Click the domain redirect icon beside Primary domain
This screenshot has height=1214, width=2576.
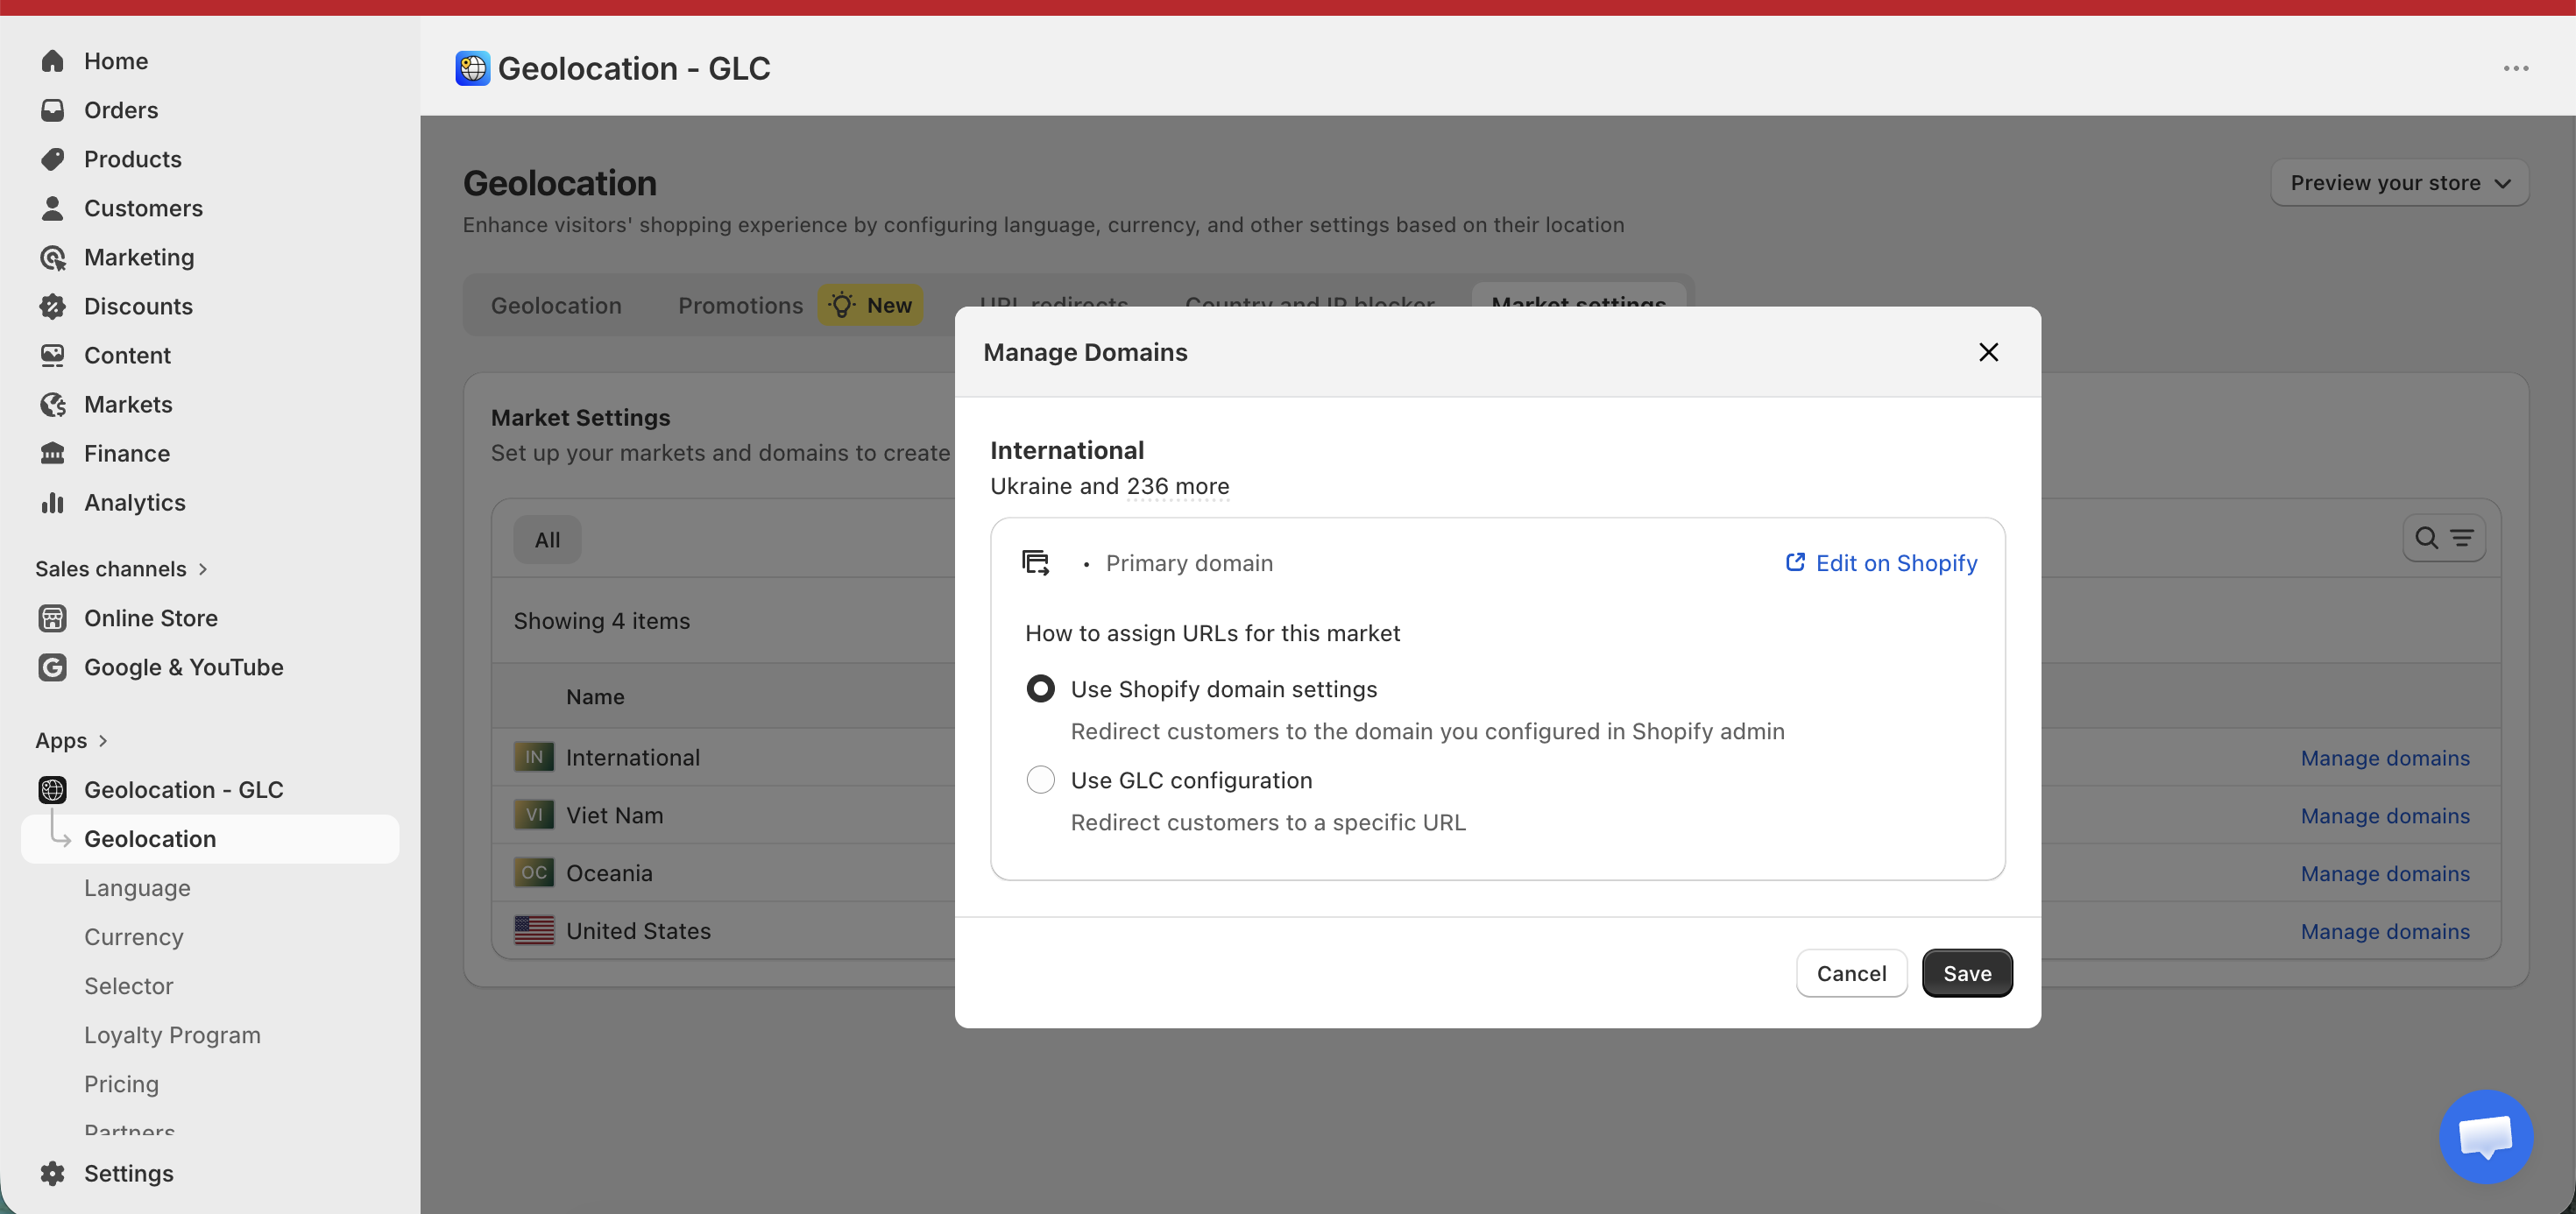[1035, 563]
